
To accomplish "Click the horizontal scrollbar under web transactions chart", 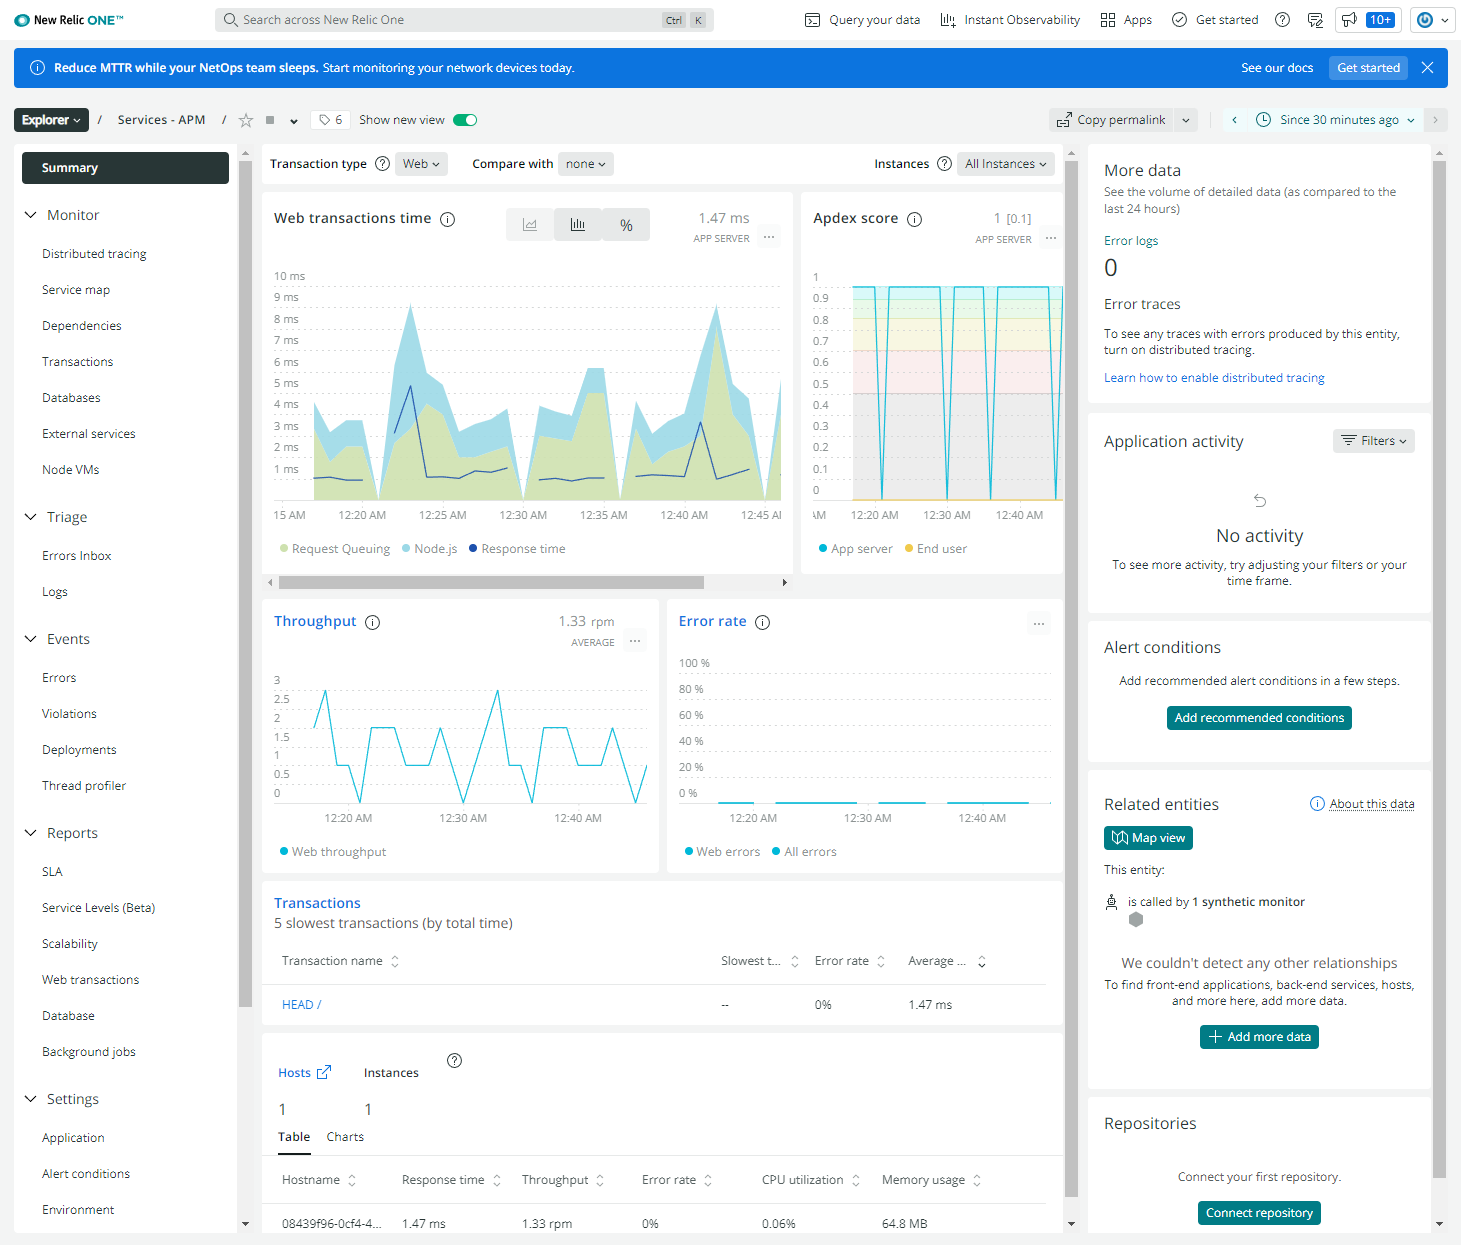I will (491, 582).
